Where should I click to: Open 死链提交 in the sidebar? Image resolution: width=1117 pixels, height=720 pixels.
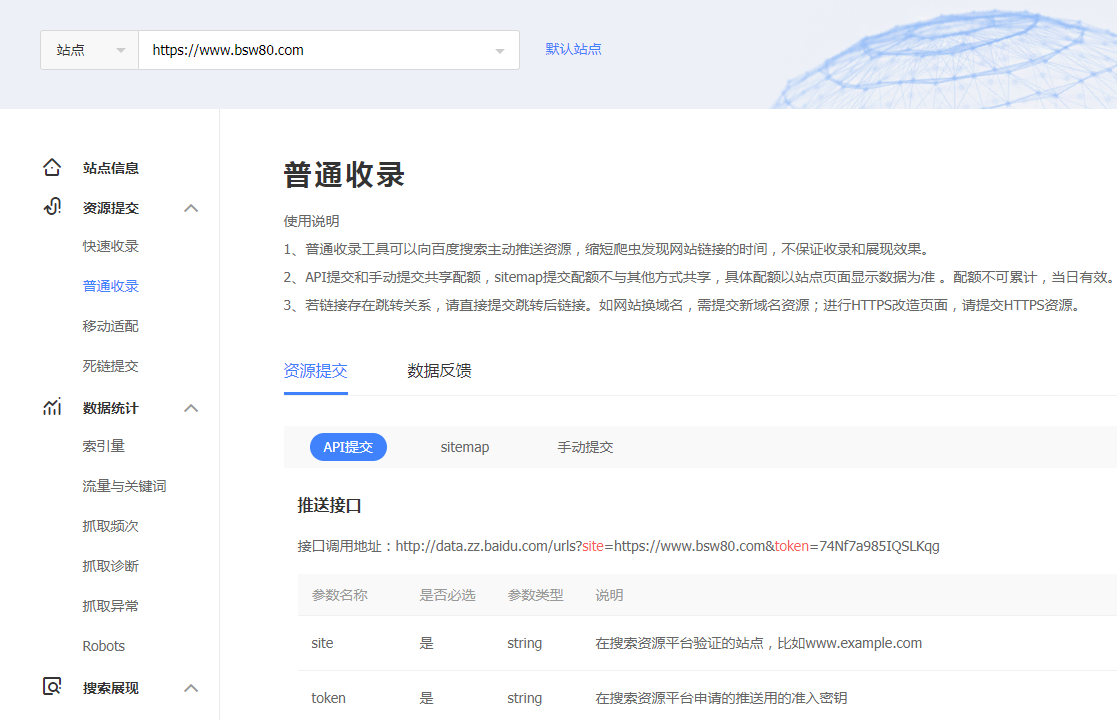[110, 366]
